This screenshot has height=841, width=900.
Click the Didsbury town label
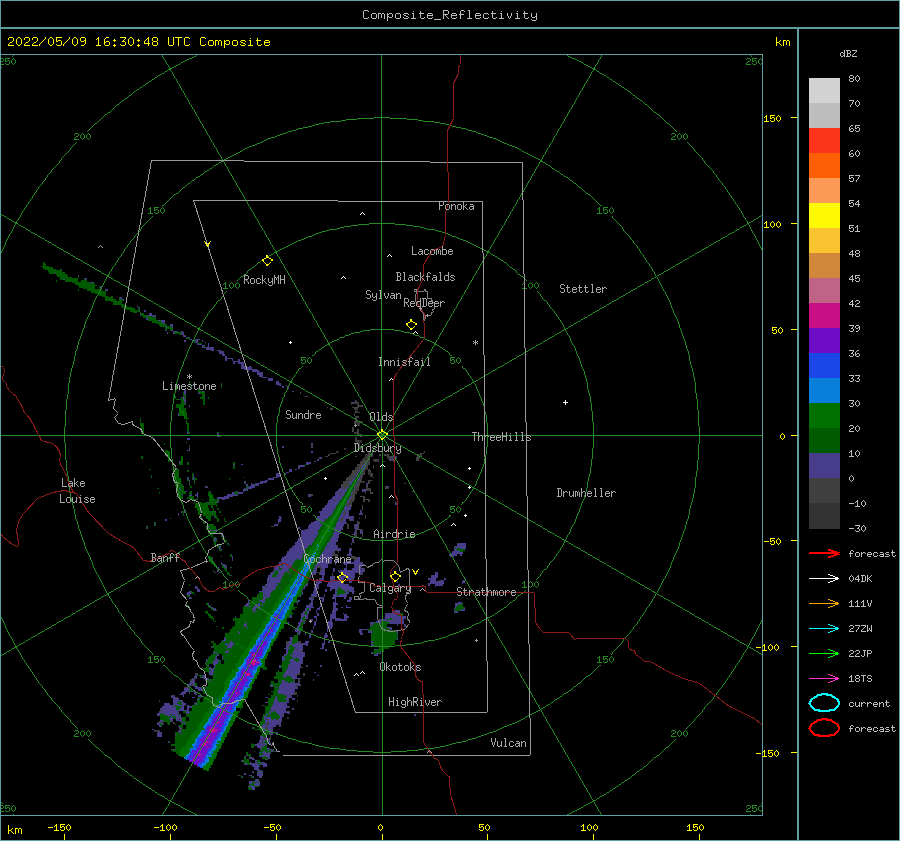tap(377, 448)
